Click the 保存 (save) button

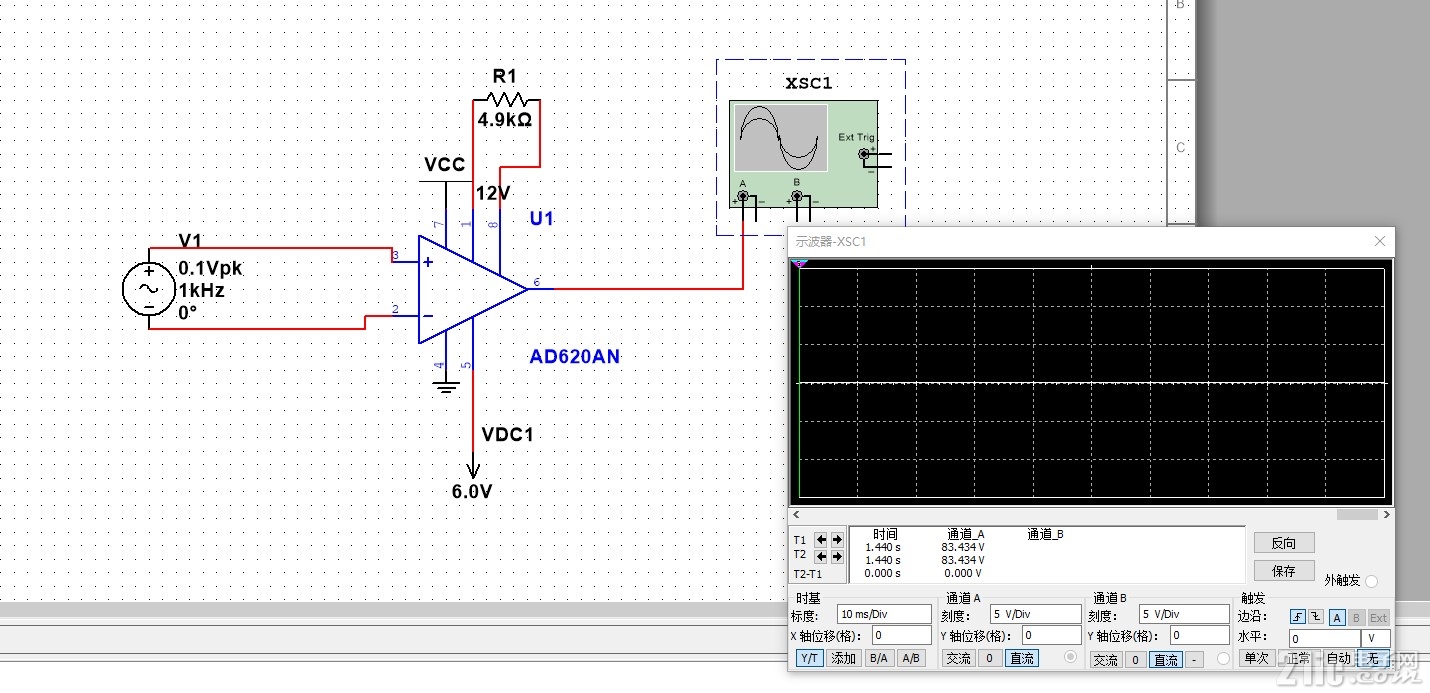click(x=1284, y=571)
